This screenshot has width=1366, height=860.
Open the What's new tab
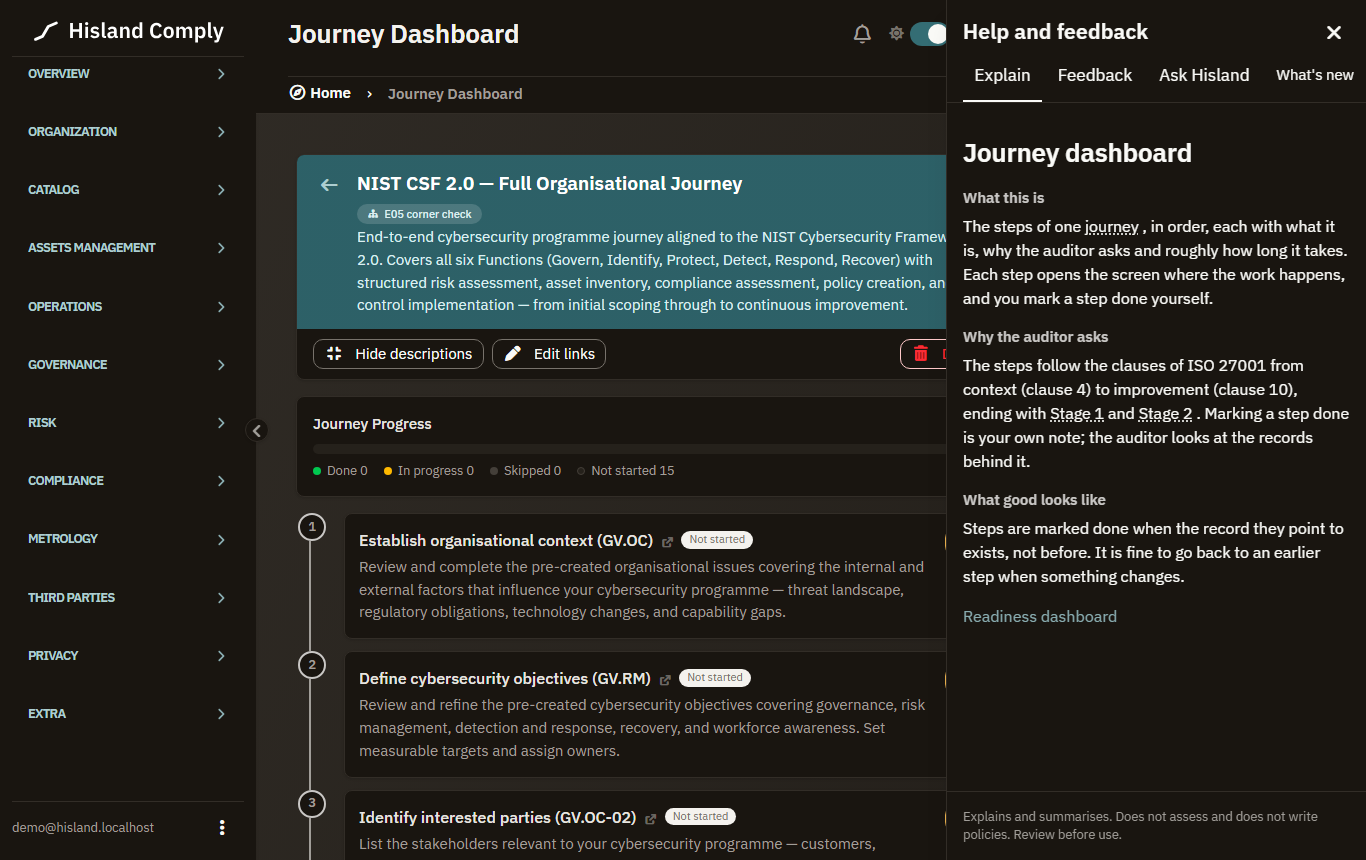1315,75
